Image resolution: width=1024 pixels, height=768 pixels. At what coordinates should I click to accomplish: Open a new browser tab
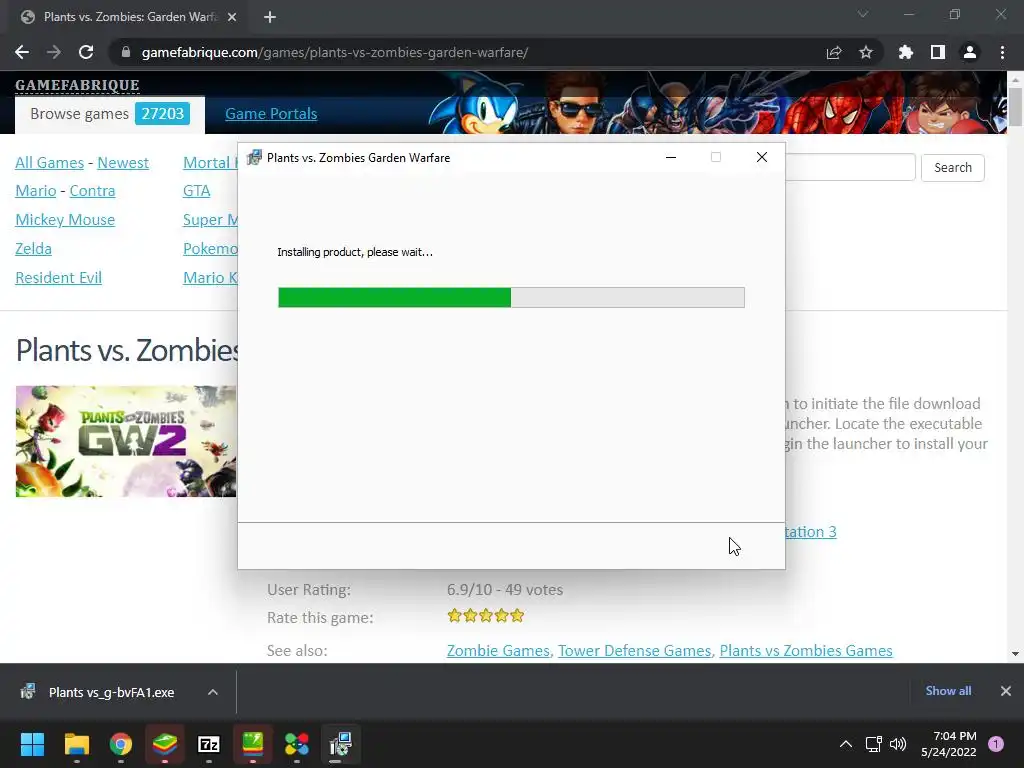[x=270, y=17]
